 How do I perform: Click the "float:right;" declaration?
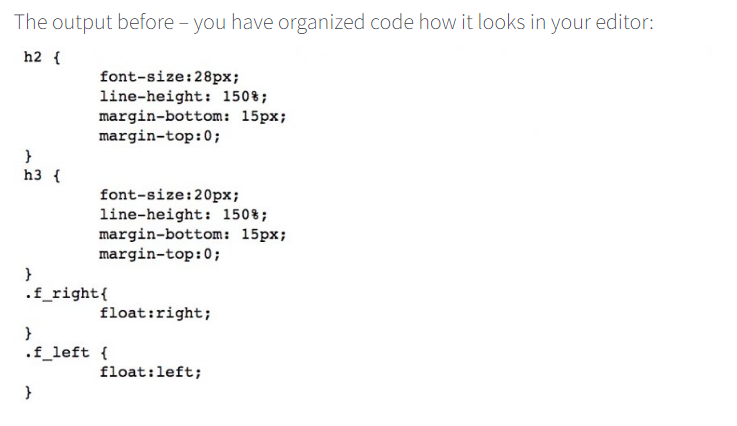(x=155, y=313)
